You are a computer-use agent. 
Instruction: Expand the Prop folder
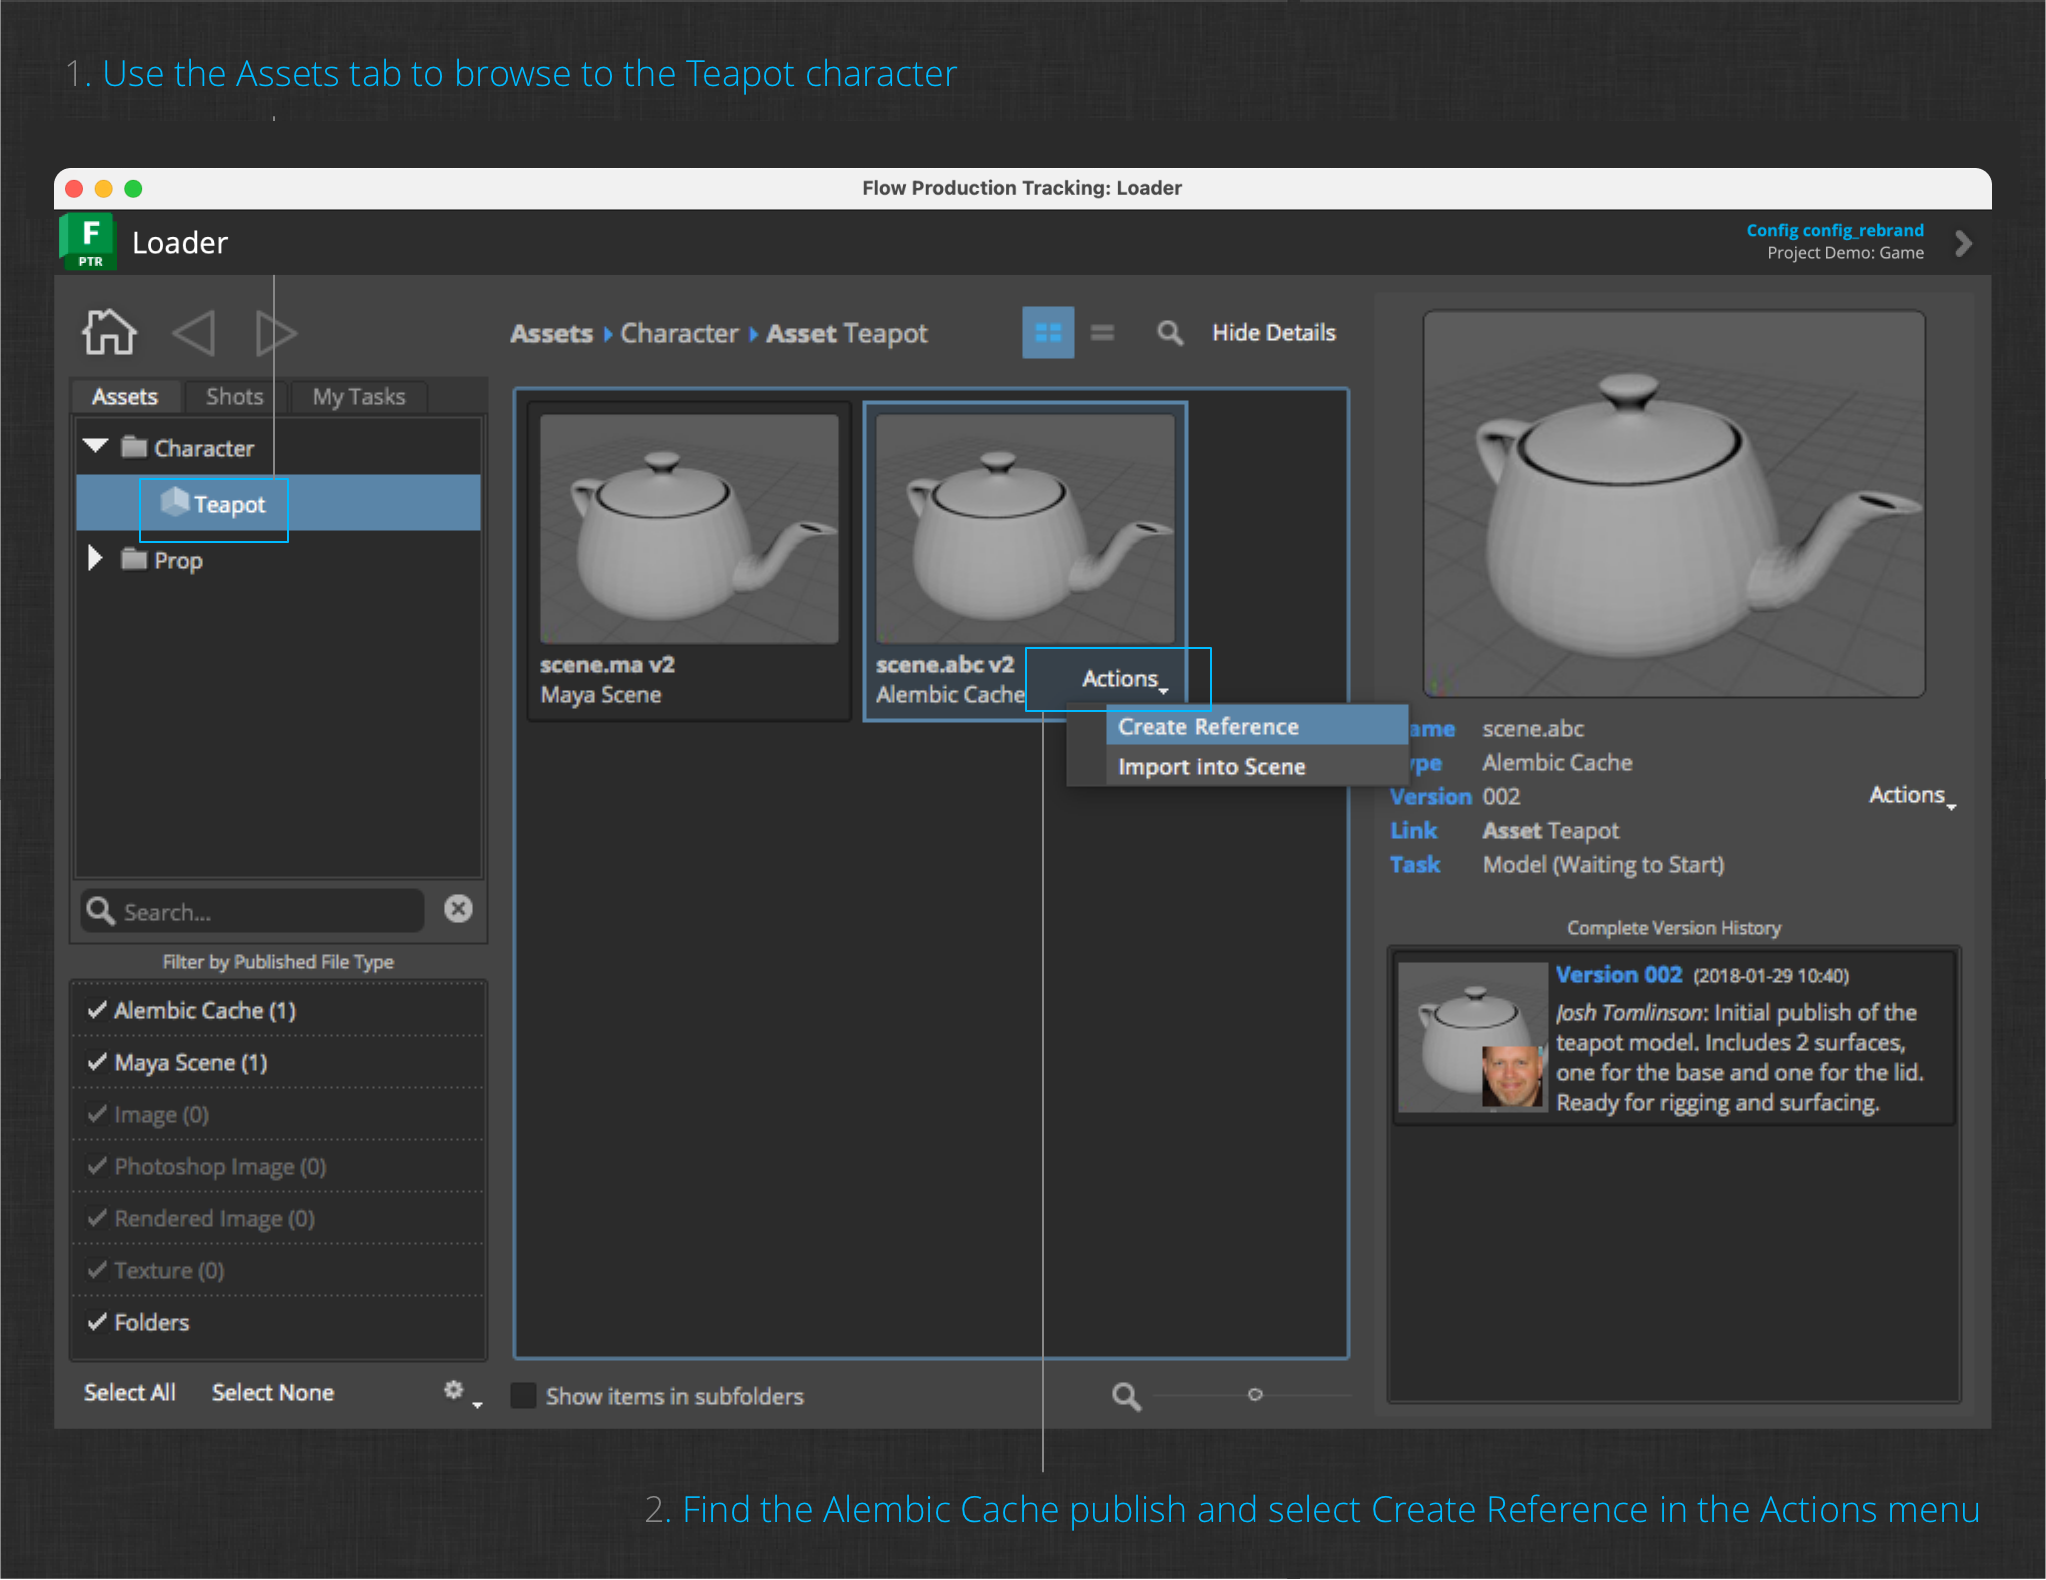[x=95, y=558]
